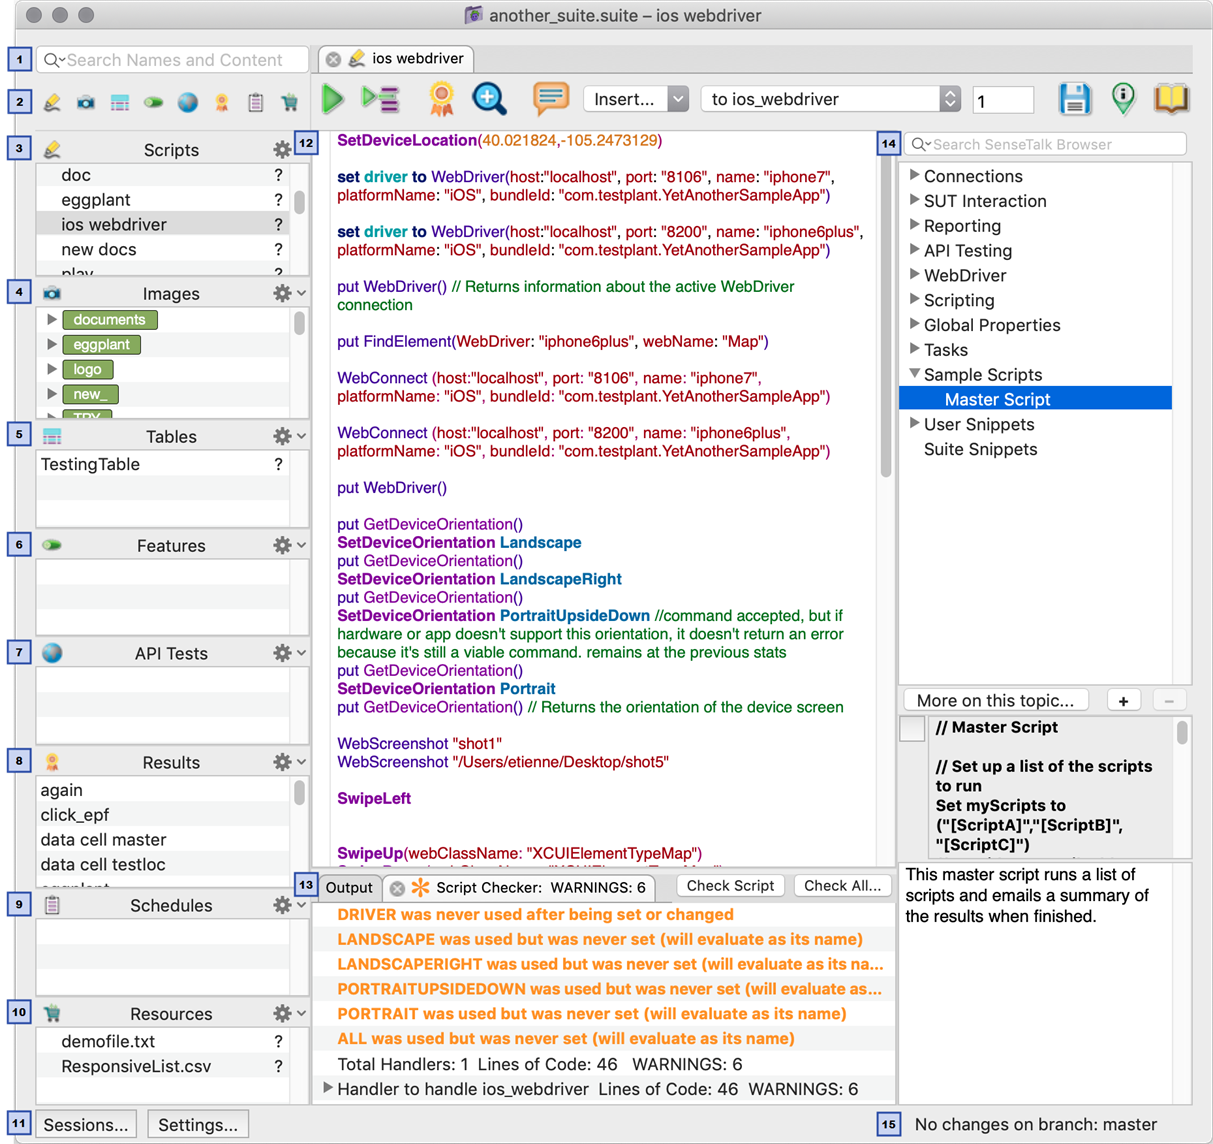
Task: Click the Scripts pane gear settings icon
Action: 282,150
